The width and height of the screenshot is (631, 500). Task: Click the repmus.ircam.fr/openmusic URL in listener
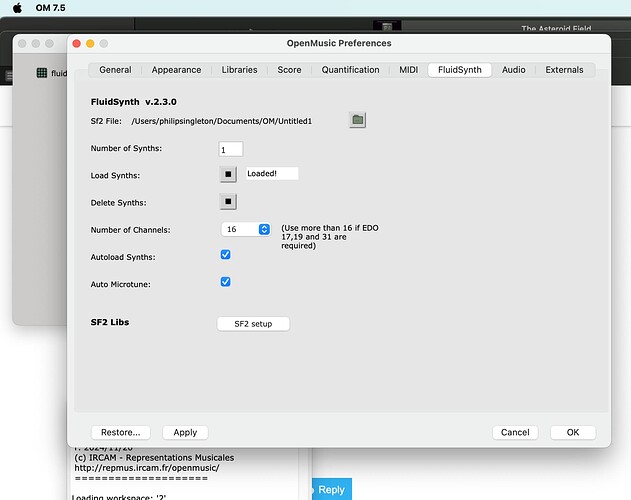[x=147, y=468]
